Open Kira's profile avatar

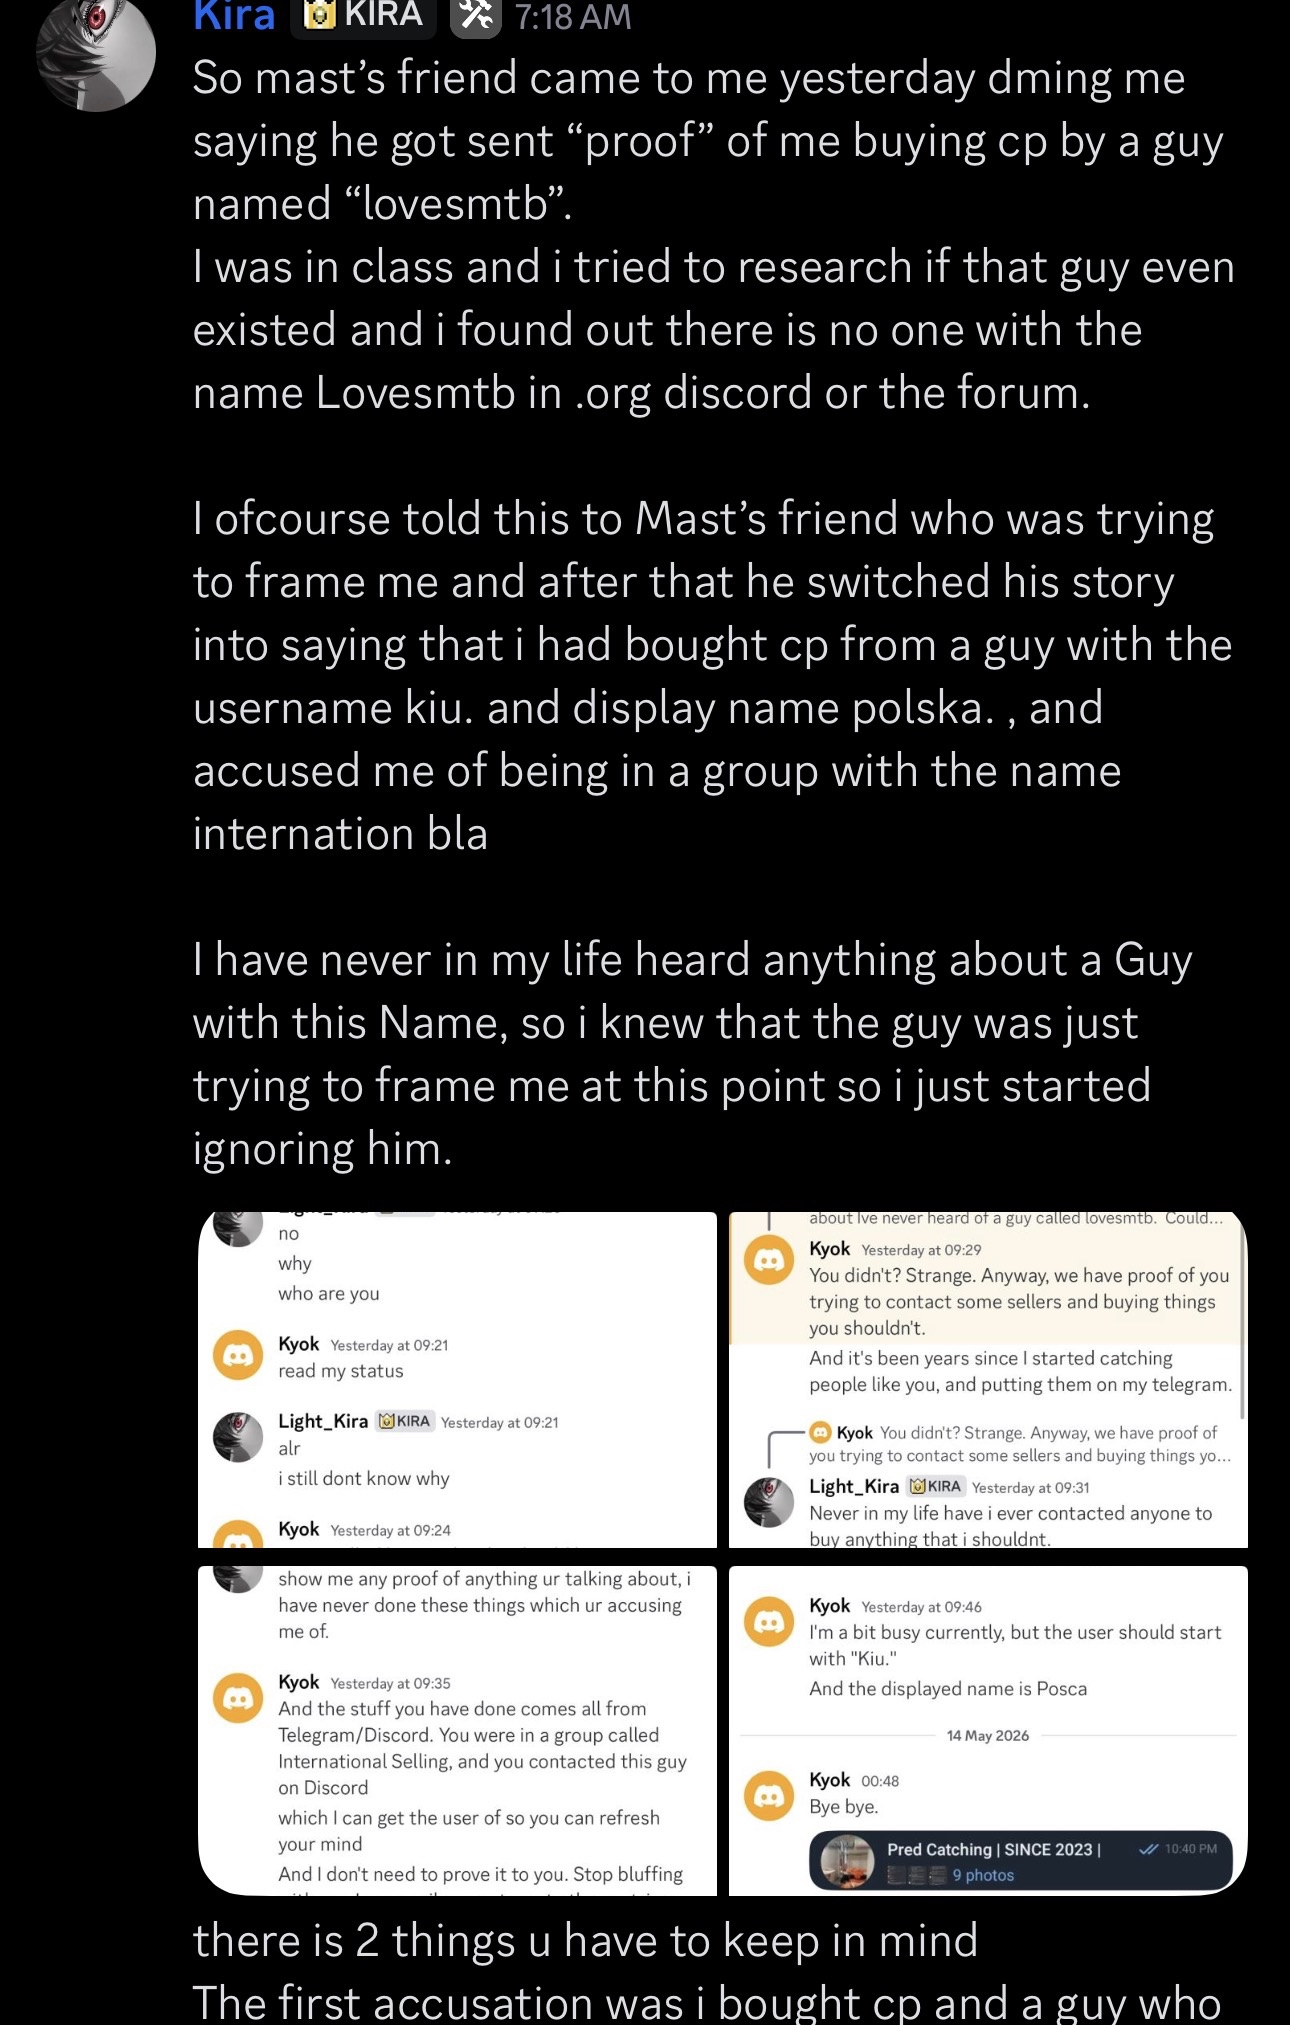96,52
